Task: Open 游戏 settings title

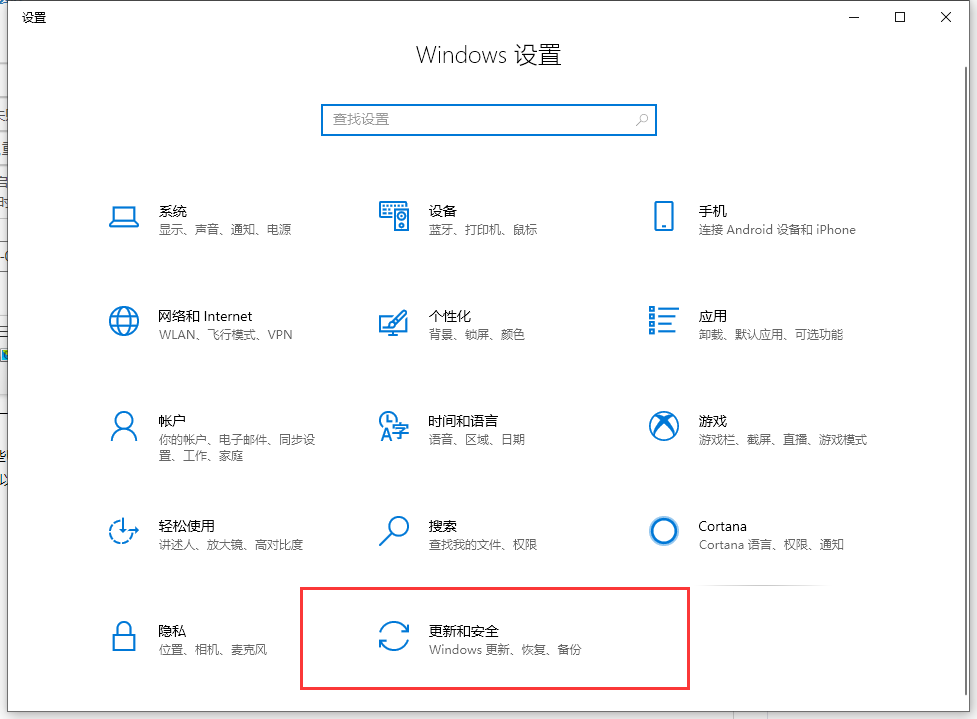Action: 712,421
